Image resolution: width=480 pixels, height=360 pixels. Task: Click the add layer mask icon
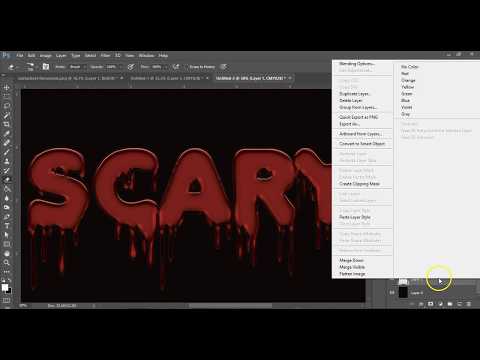coord(431,304)
